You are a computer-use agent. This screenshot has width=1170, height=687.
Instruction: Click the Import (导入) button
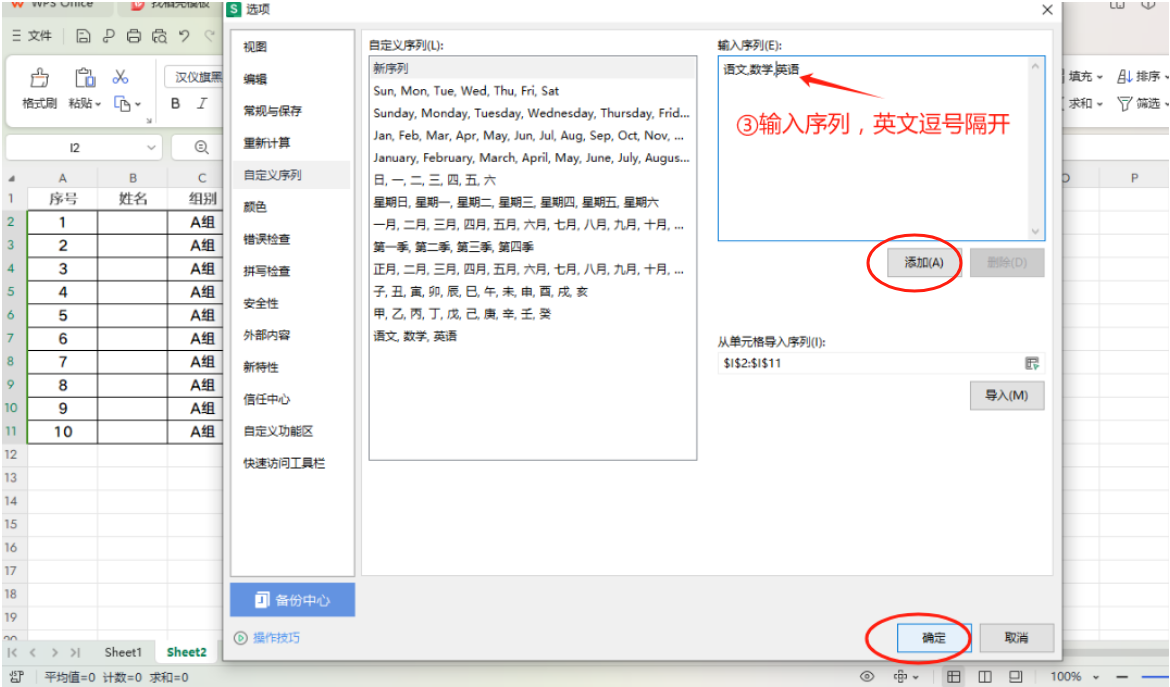click(1007, 395)
